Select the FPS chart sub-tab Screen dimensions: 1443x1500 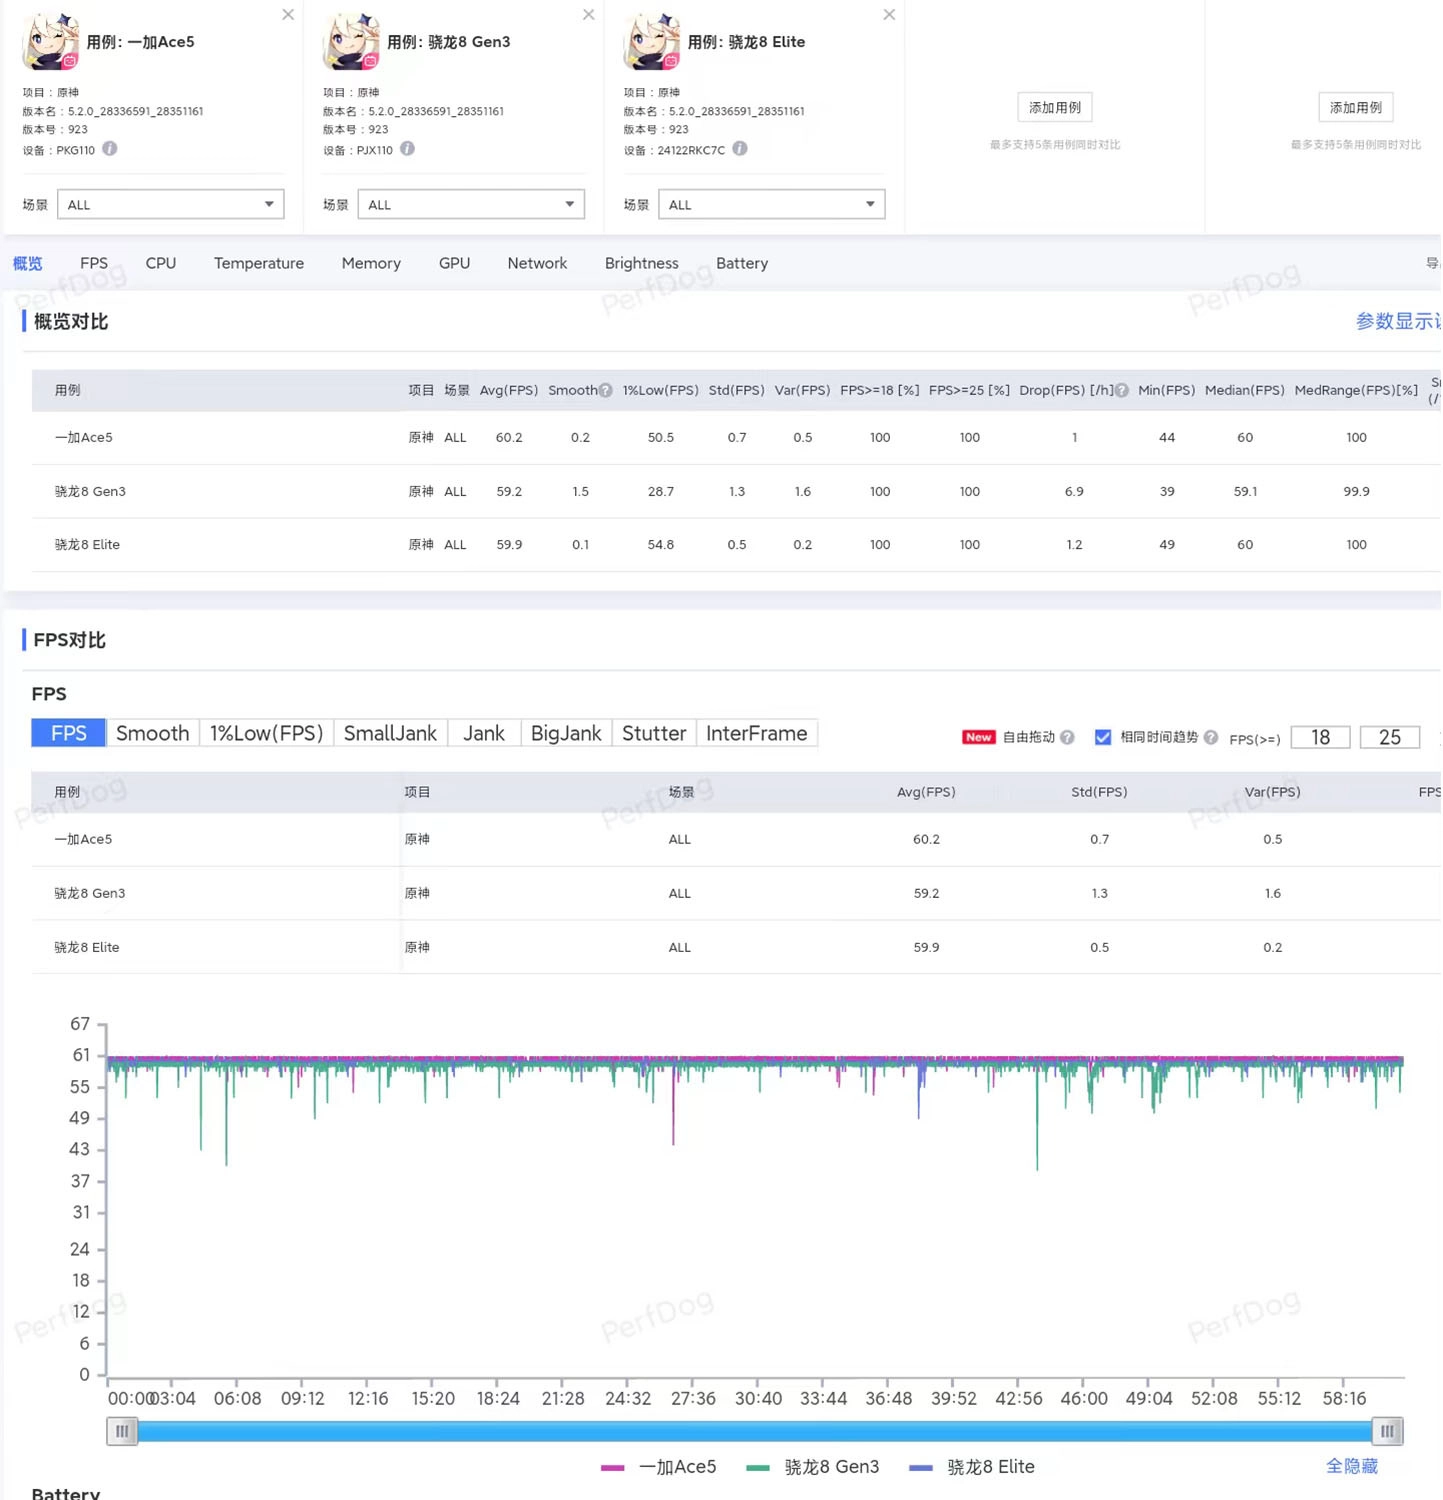(68, 734)
